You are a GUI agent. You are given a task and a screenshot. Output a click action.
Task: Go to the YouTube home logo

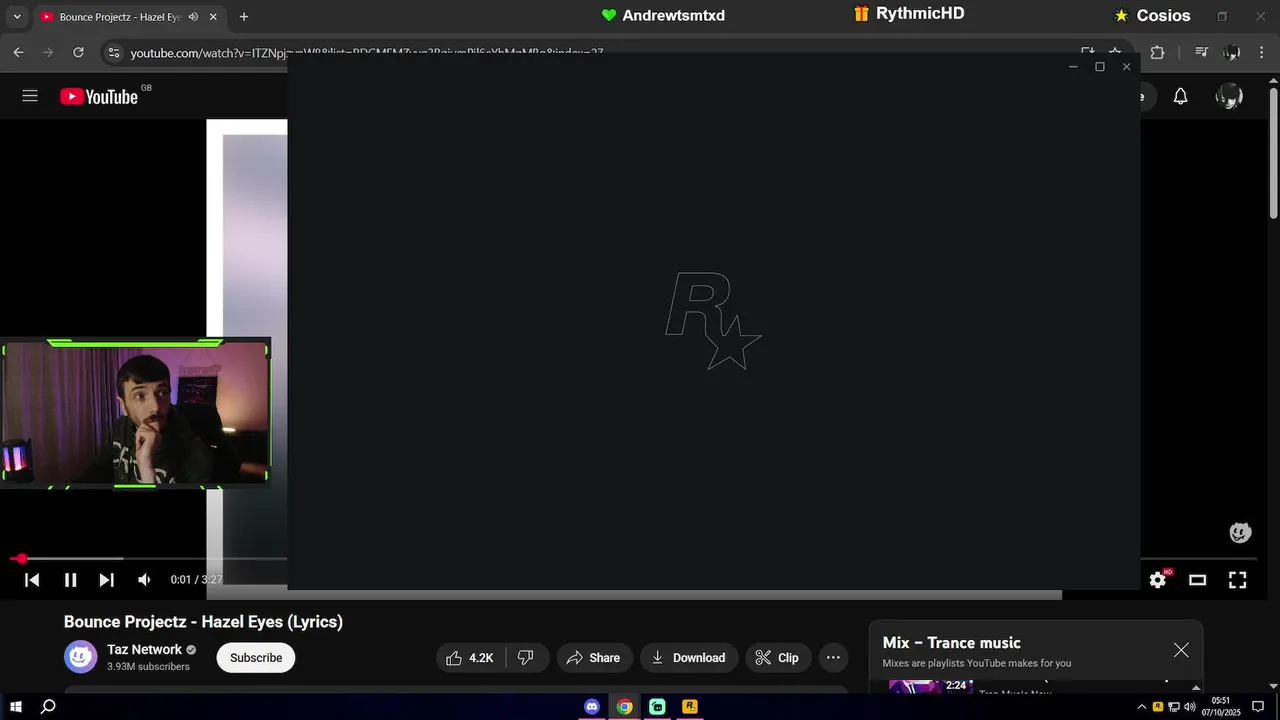[x=98, y=96]
